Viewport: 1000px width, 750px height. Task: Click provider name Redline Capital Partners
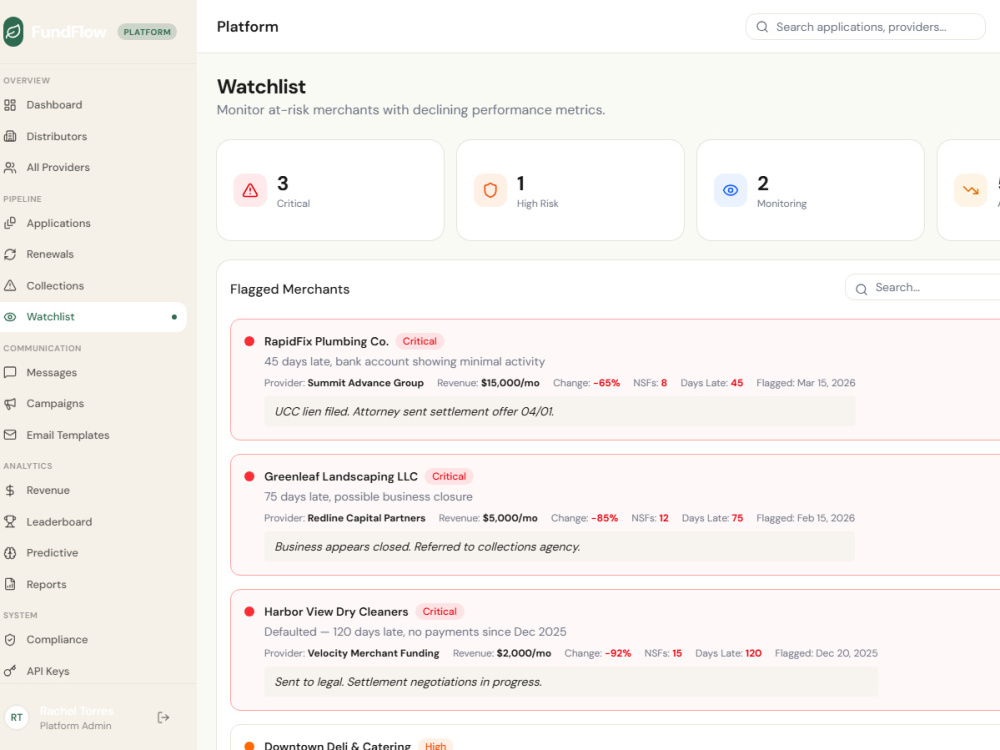tap(366, 518)
